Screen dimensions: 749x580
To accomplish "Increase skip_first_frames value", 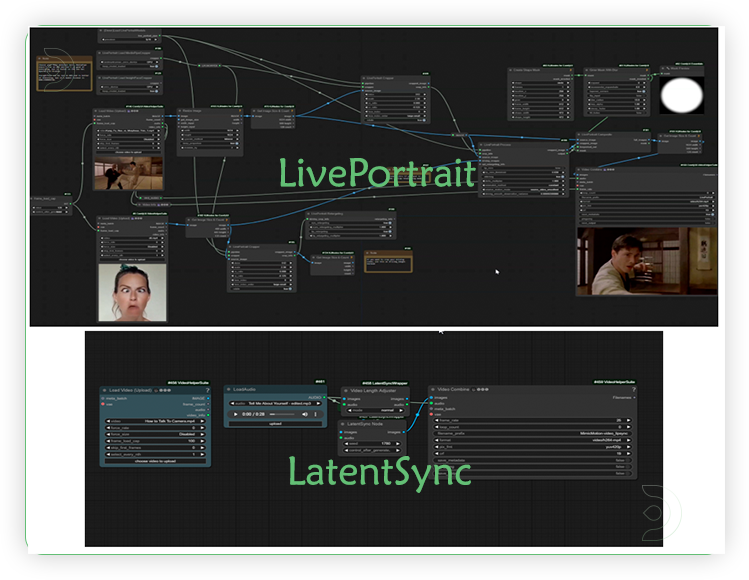I will pyautogui.click(x=203, y=448).
